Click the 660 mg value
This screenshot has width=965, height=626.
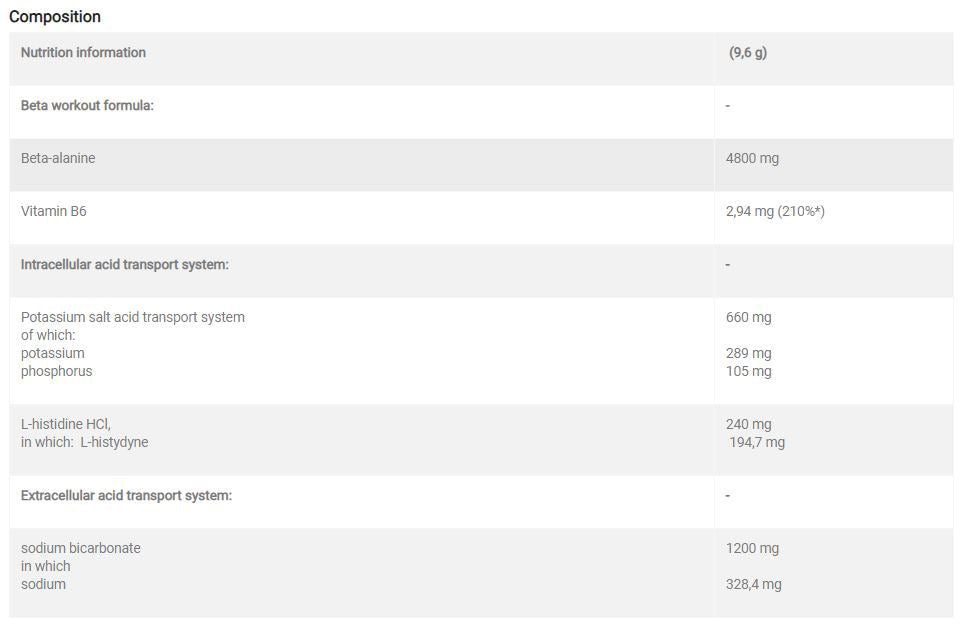pos(749,318)
